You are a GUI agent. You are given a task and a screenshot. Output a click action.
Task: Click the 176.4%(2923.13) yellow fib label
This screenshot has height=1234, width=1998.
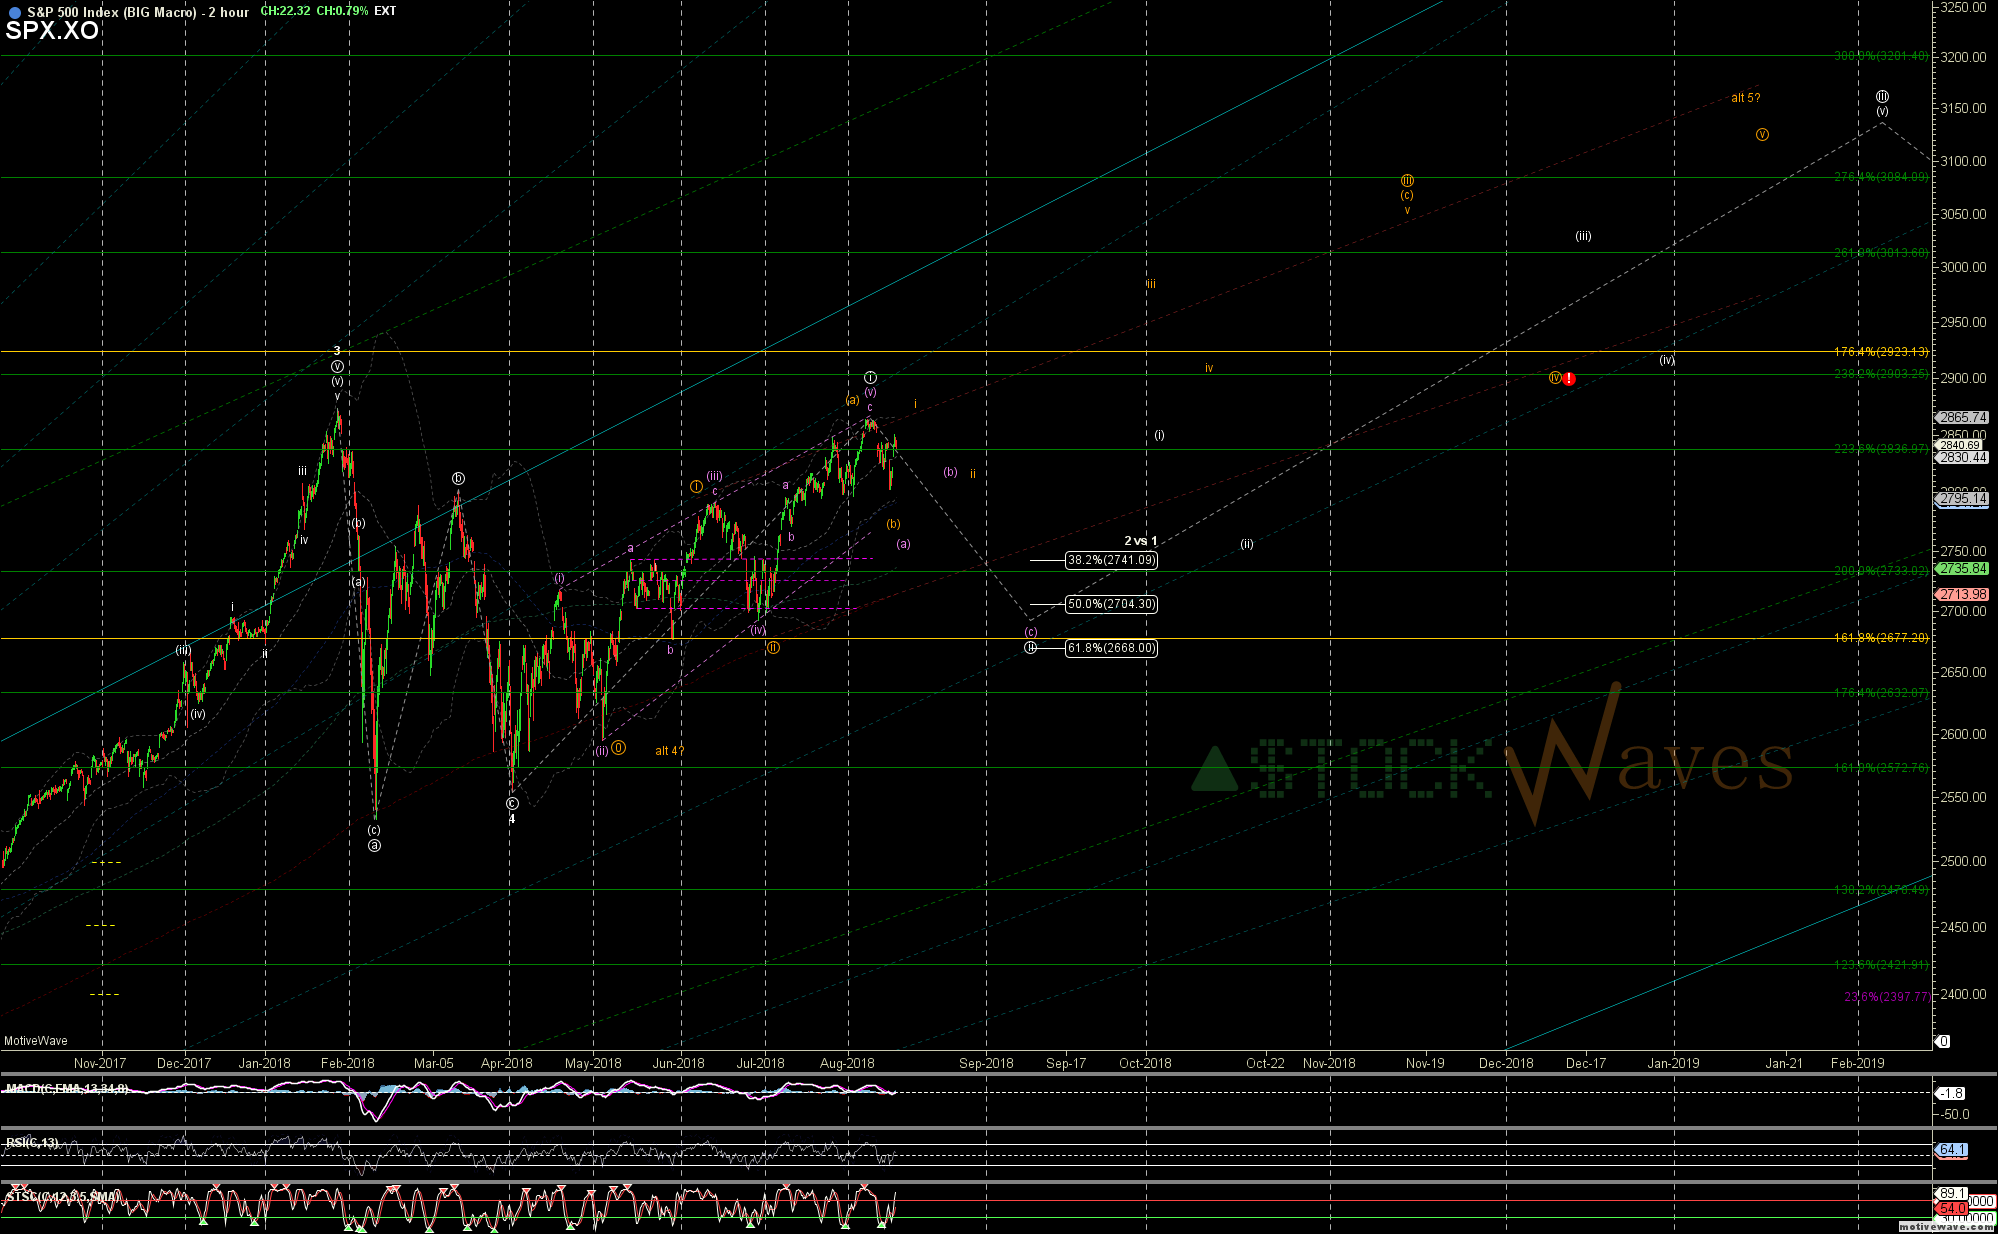pyautogui.click(x=1881, y=352)
